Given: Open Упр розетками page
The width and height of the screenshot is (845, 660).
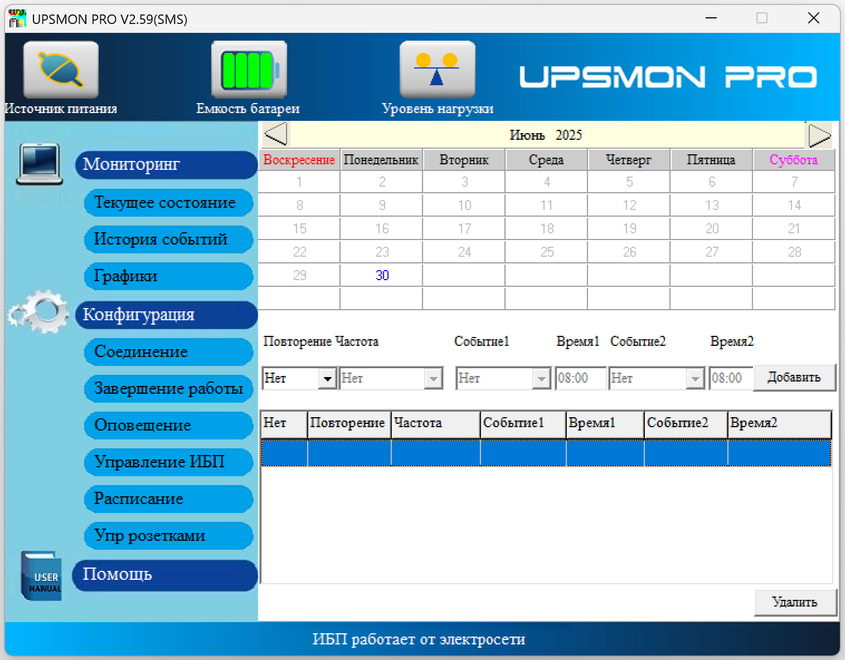Looking at the screenshot, I should 169,536.
